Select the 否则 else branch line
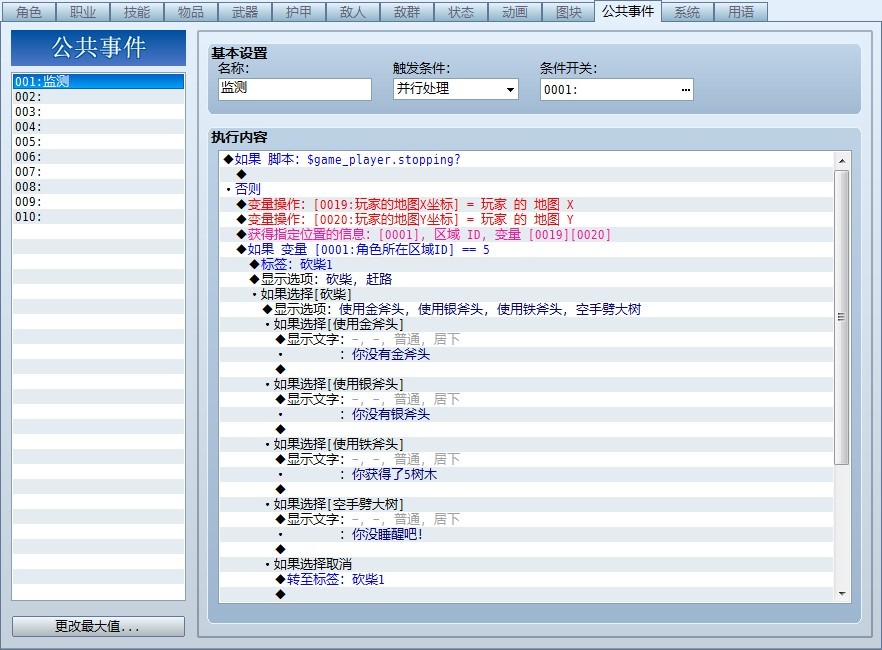 (526, 189)
